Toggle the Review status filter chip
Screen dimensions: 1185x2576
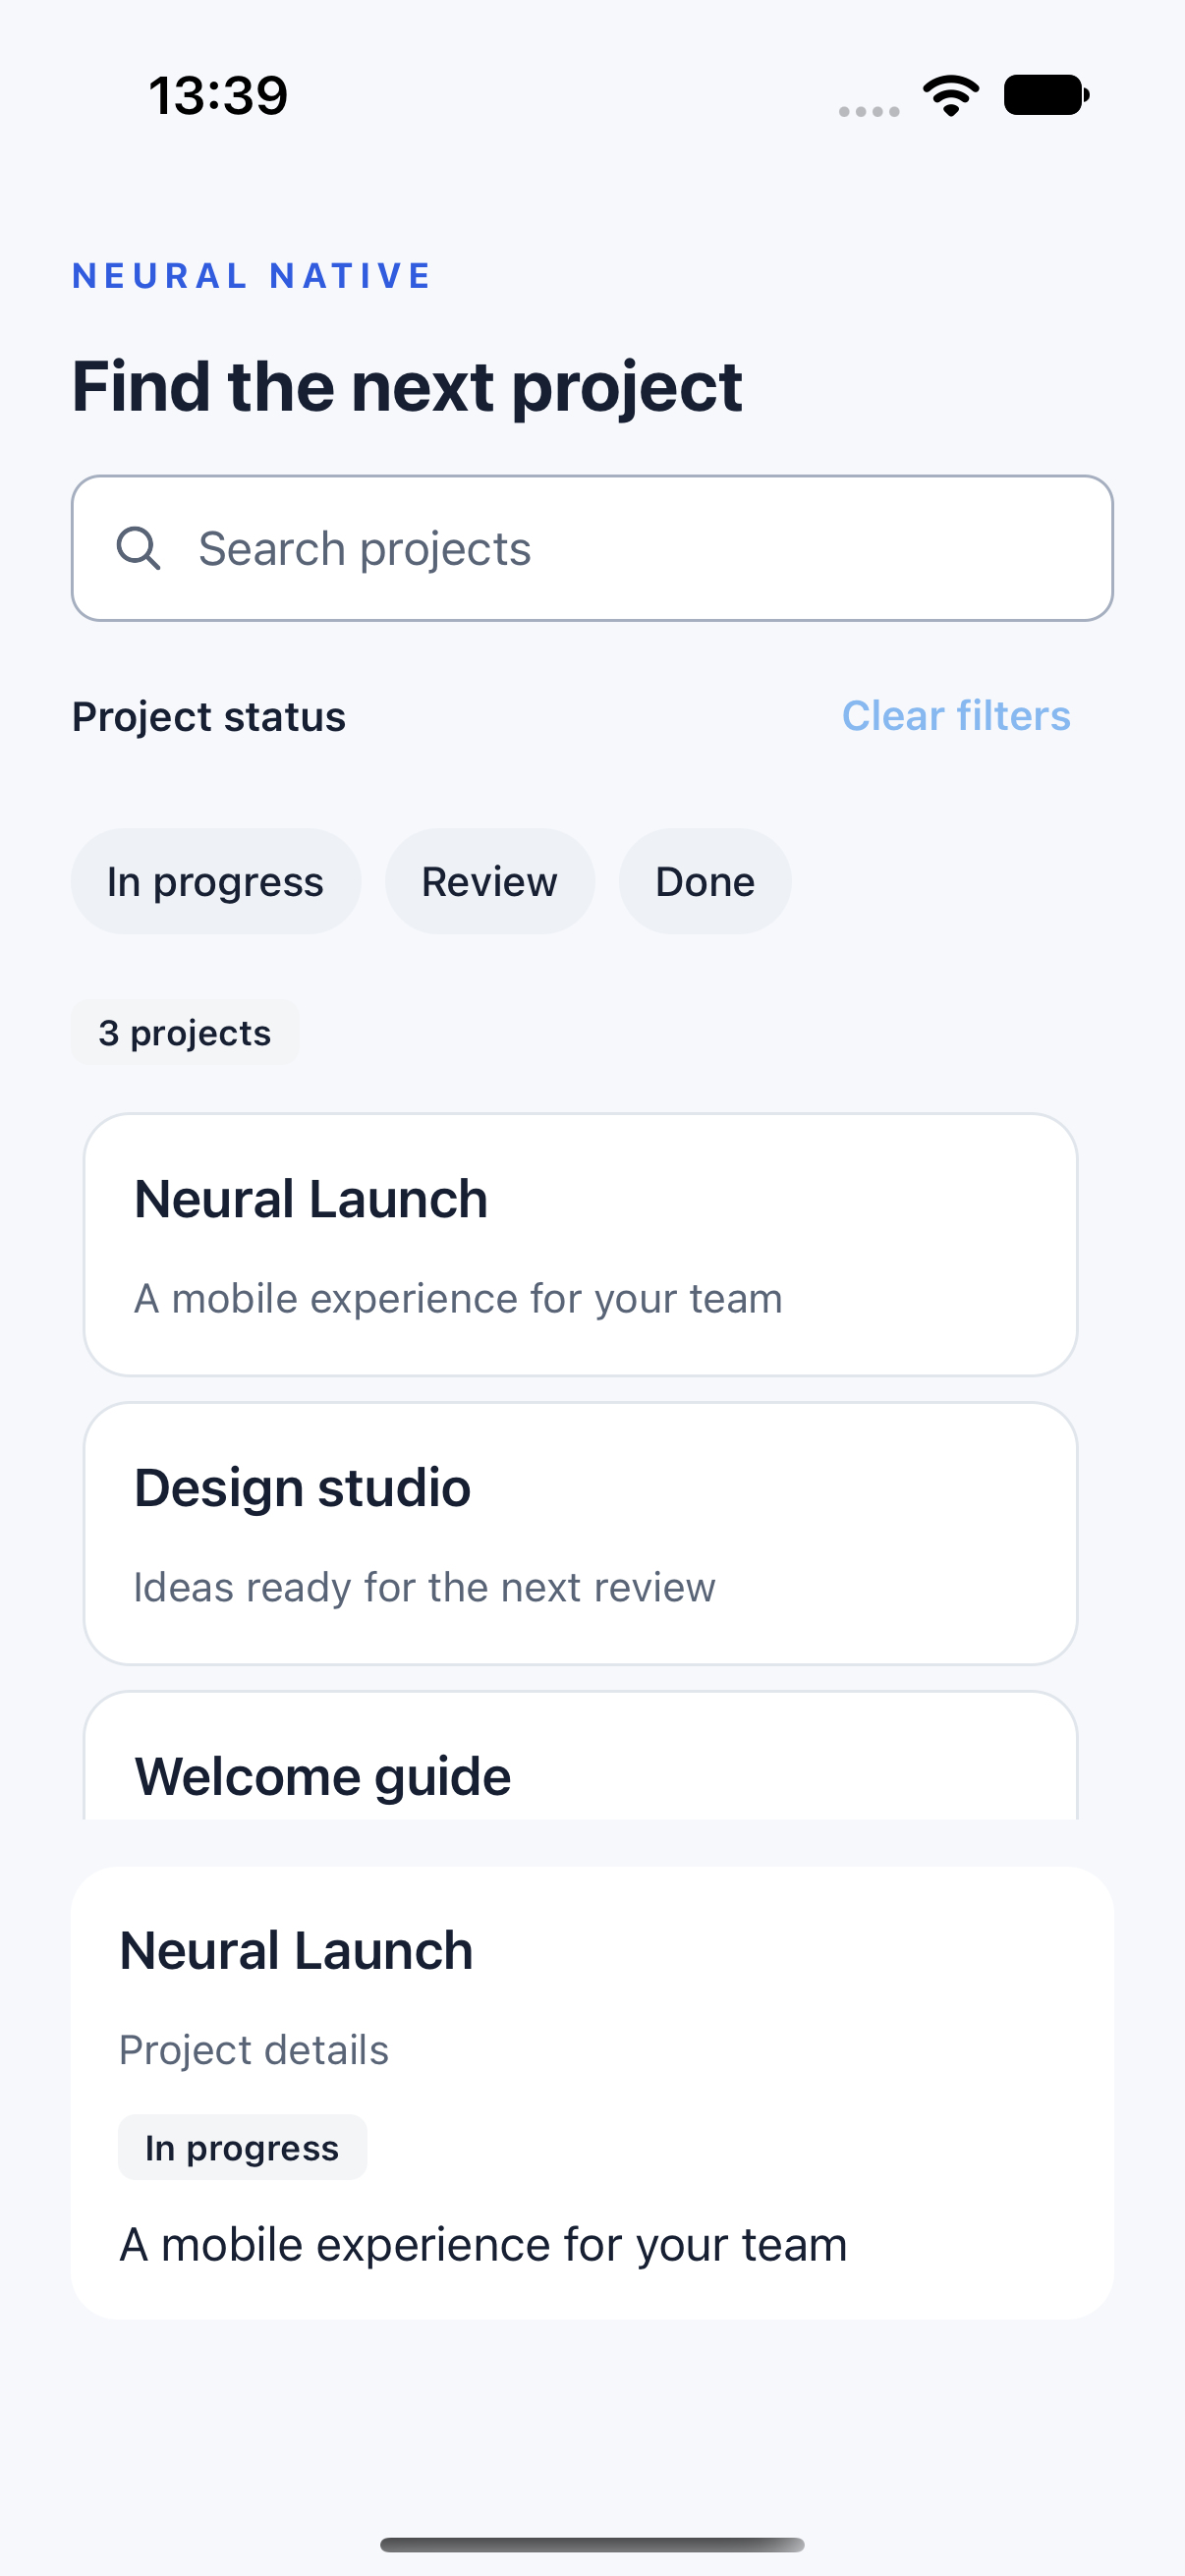tap(489, 881)
